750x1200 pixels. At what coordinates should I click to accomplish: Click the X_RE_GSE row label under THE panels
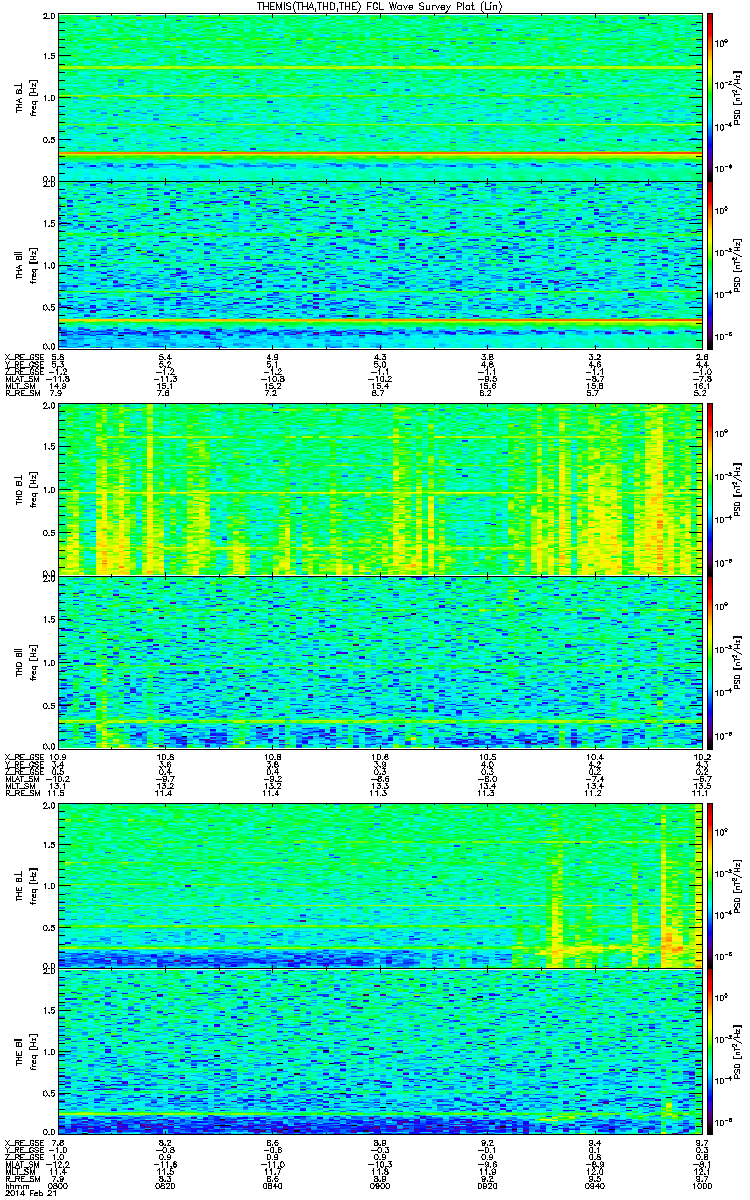click(23, 1143)
